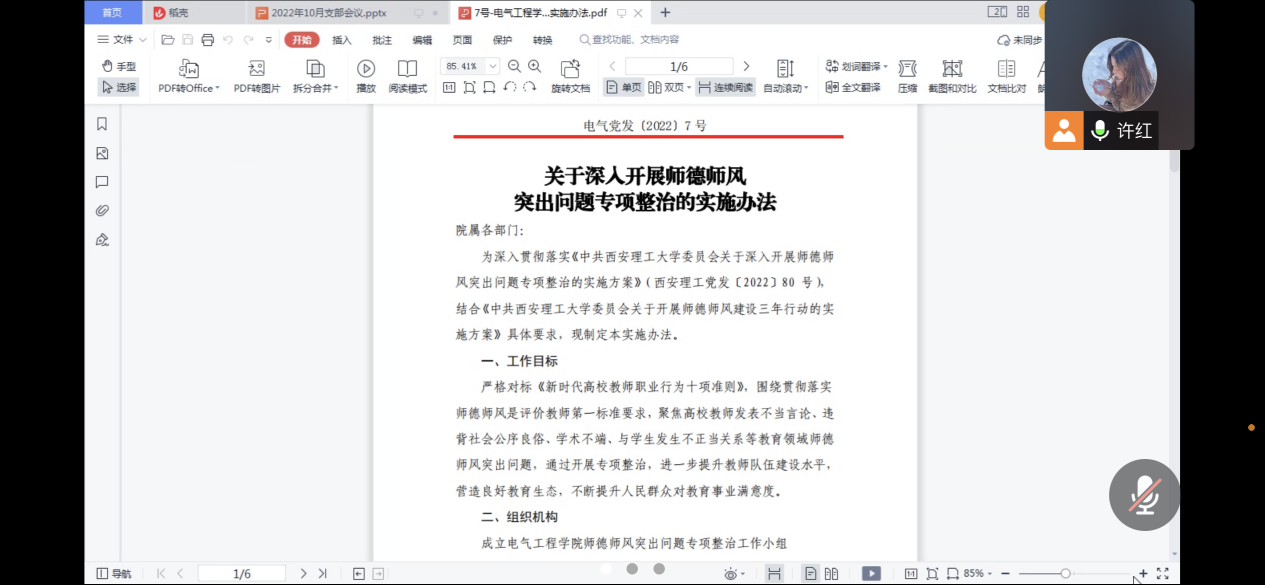This screenshot has height=585, width=1265.
Task: Click the zoom in magnifier icon
Action: tap(534, 66)
